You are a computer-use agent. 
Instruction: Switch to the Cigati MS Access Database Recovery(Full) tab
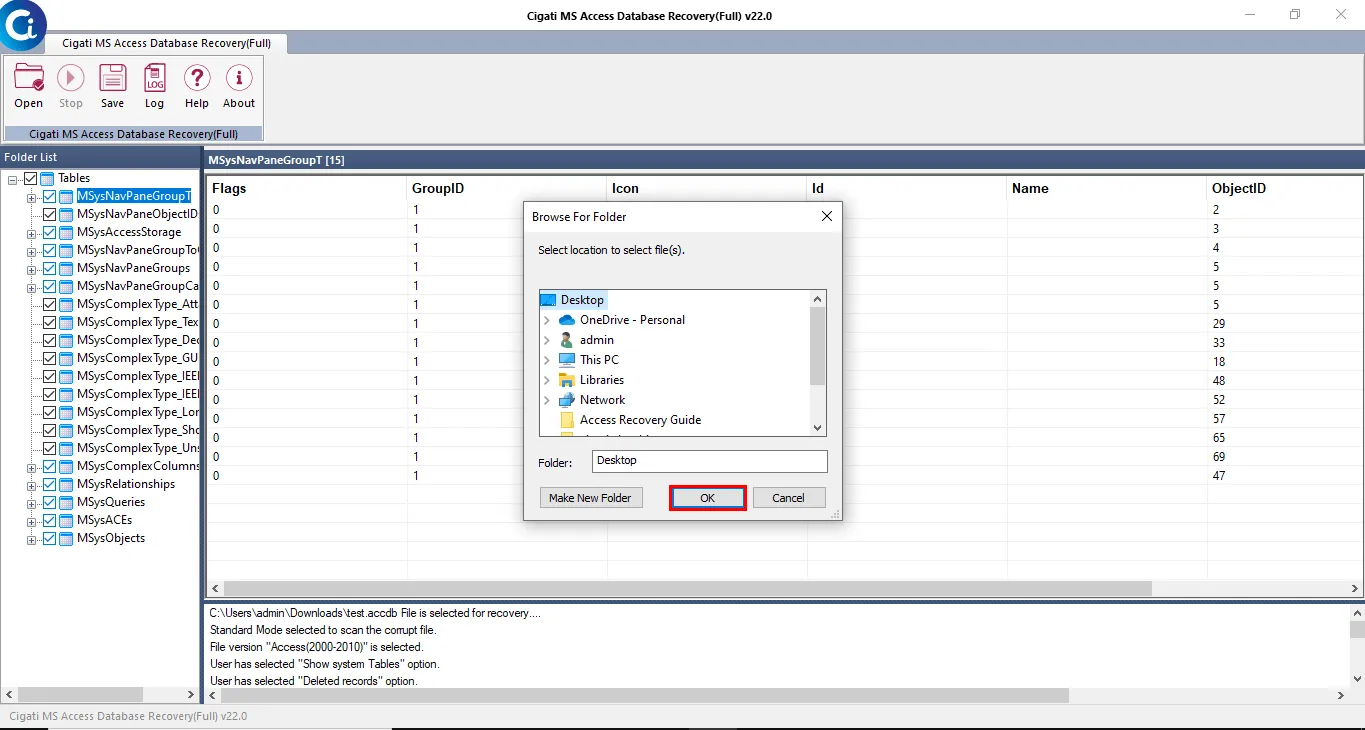pyautogui.click(x=169, y=43)
